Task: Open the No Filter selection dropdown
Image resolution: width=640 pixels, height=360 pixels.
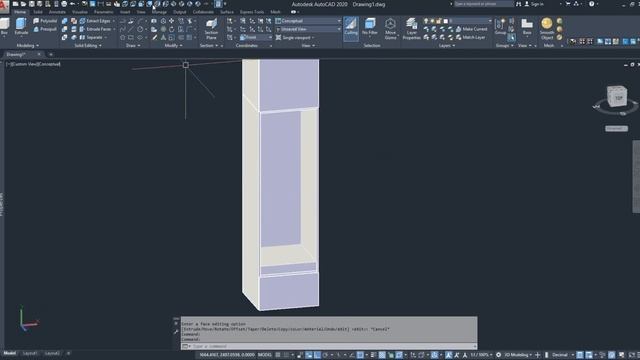Action: (x=369, y=27)
